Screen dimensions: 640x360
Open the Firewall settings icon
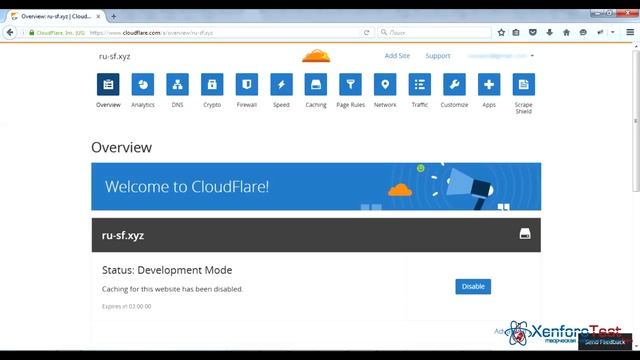click(247, 84)
